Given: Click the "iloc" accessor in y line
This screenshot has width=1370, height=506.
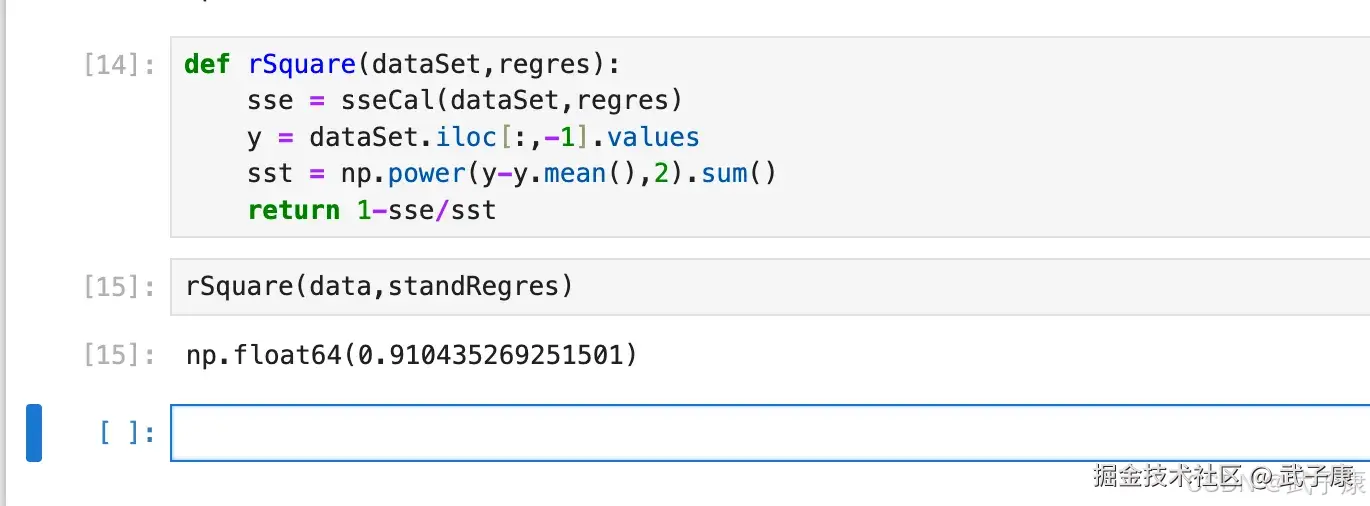Looking at the screenshot, I should (466, 137).
